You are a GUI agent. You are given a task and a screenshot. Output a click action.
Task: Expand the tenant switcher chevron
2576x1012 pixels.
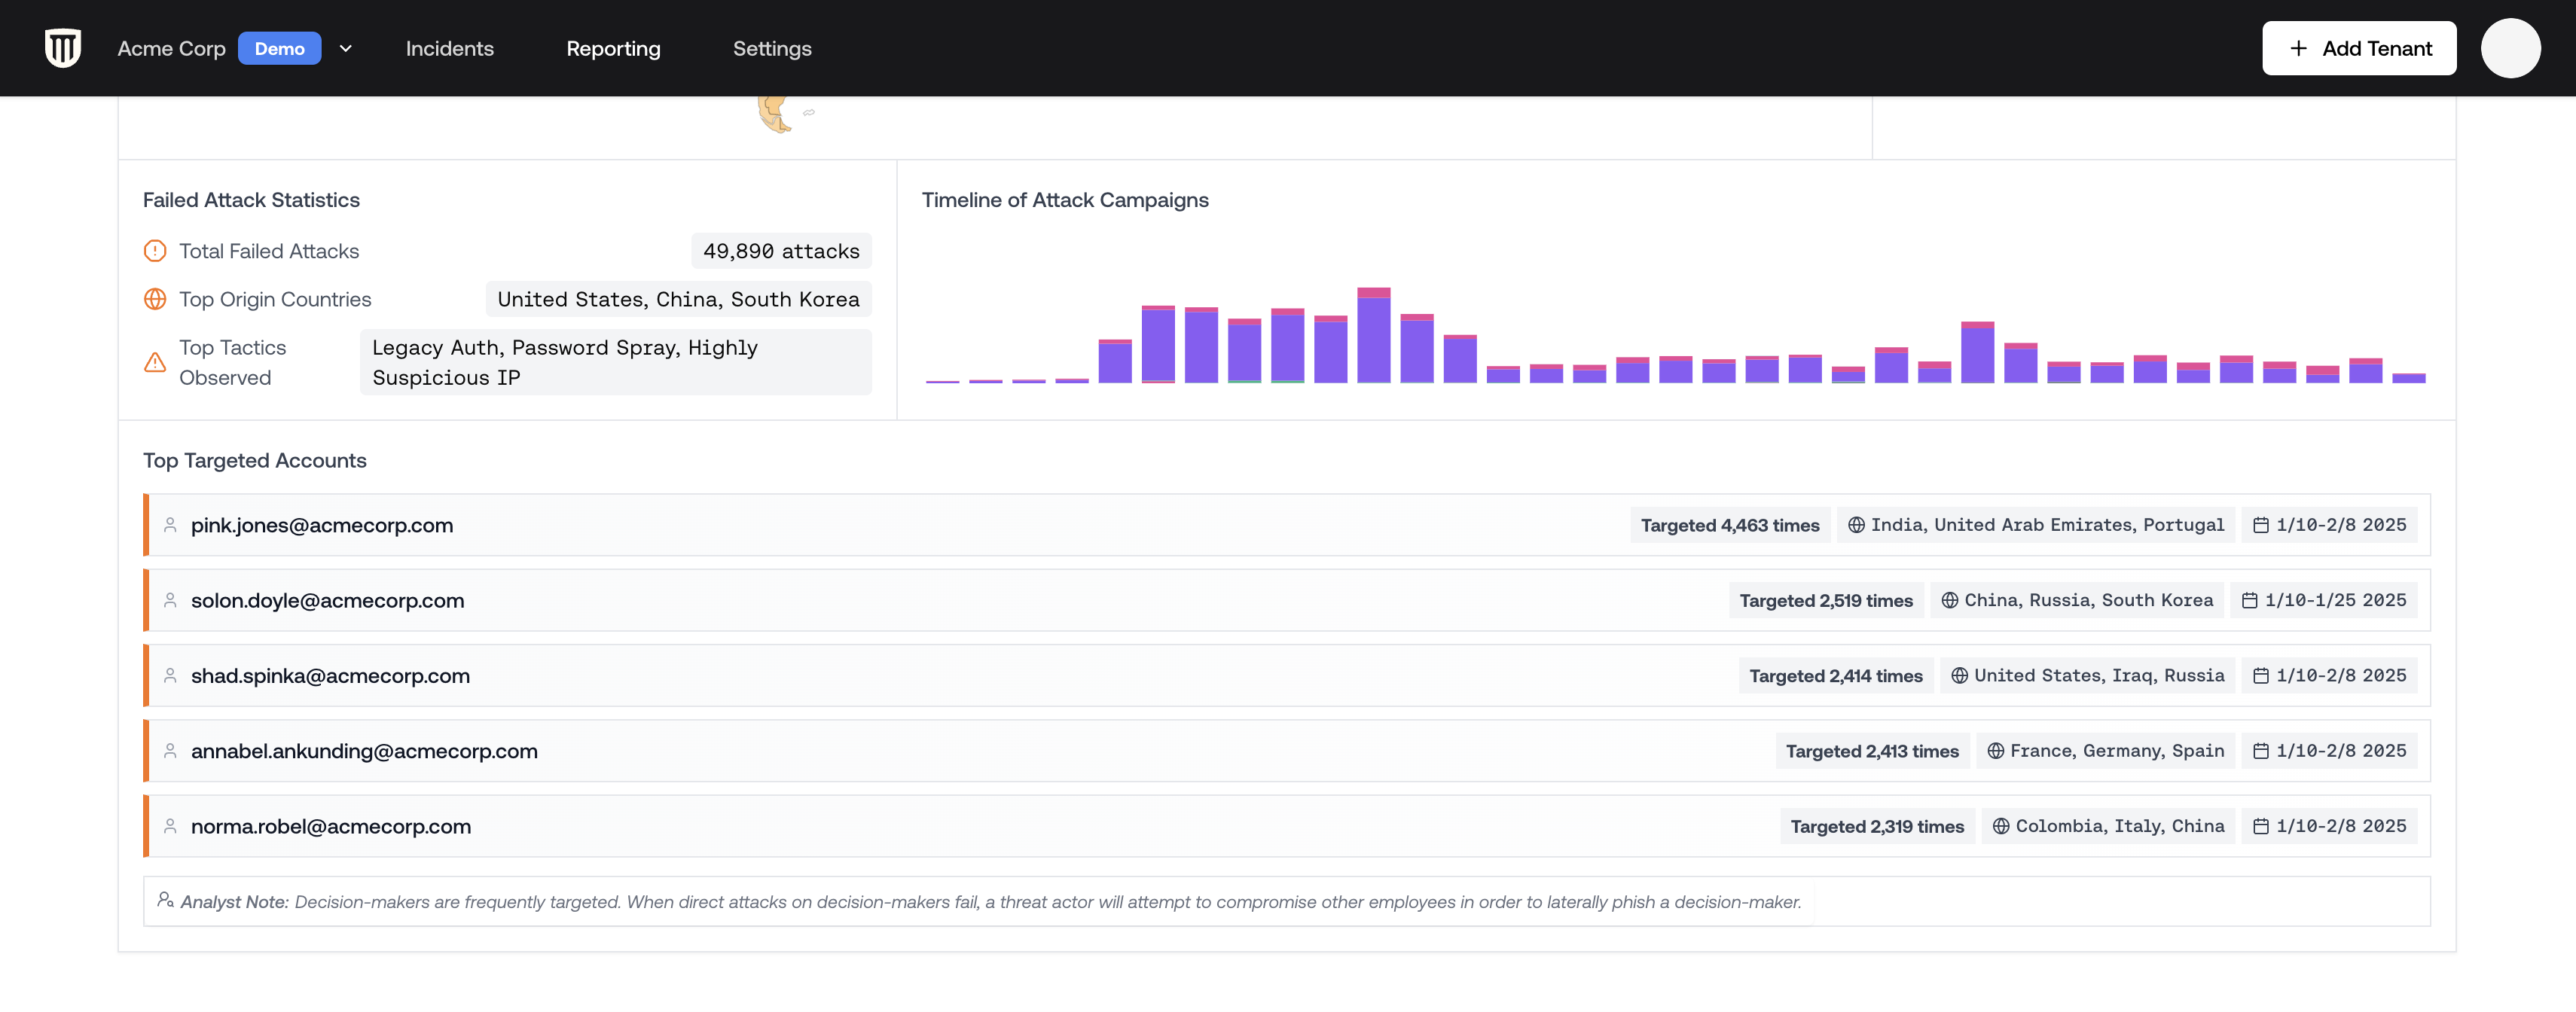(346, 48)
